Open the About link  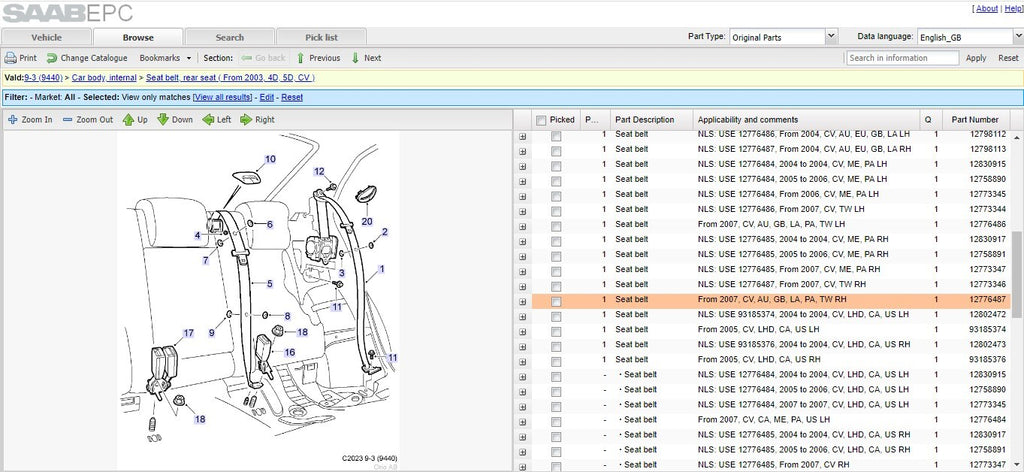pyautogui.click(x=987, y=8)
